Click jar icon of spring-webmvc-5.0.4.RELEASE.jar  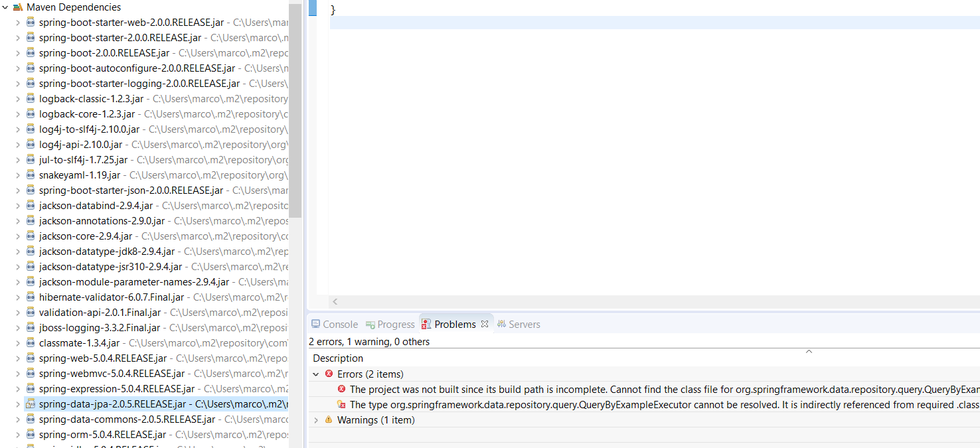click(x=31, y=374)
